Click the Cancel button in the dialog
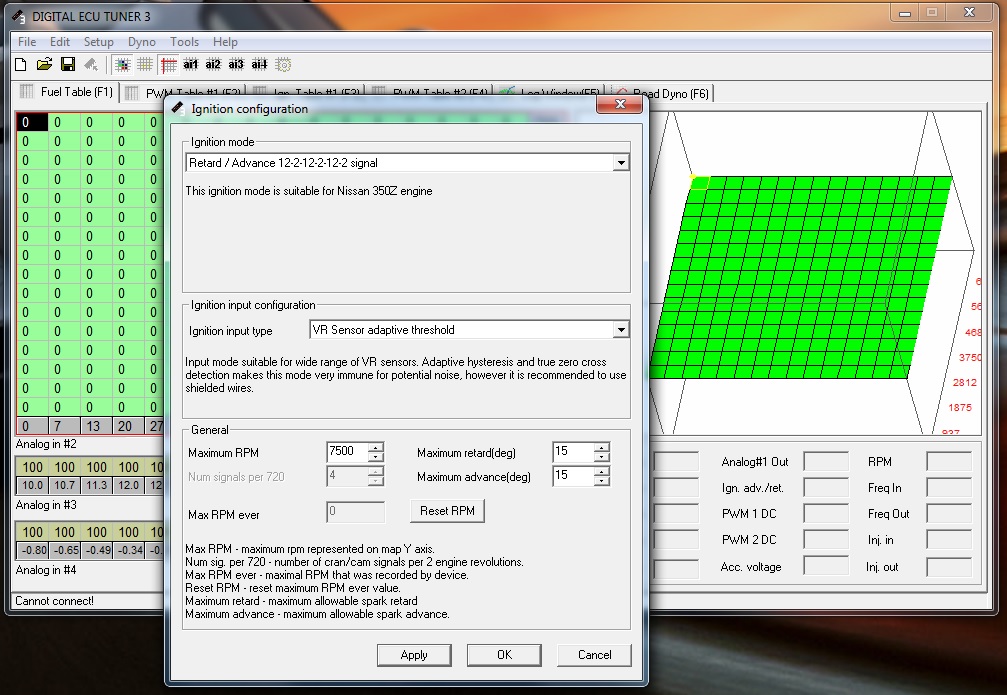 click(595, 655)
